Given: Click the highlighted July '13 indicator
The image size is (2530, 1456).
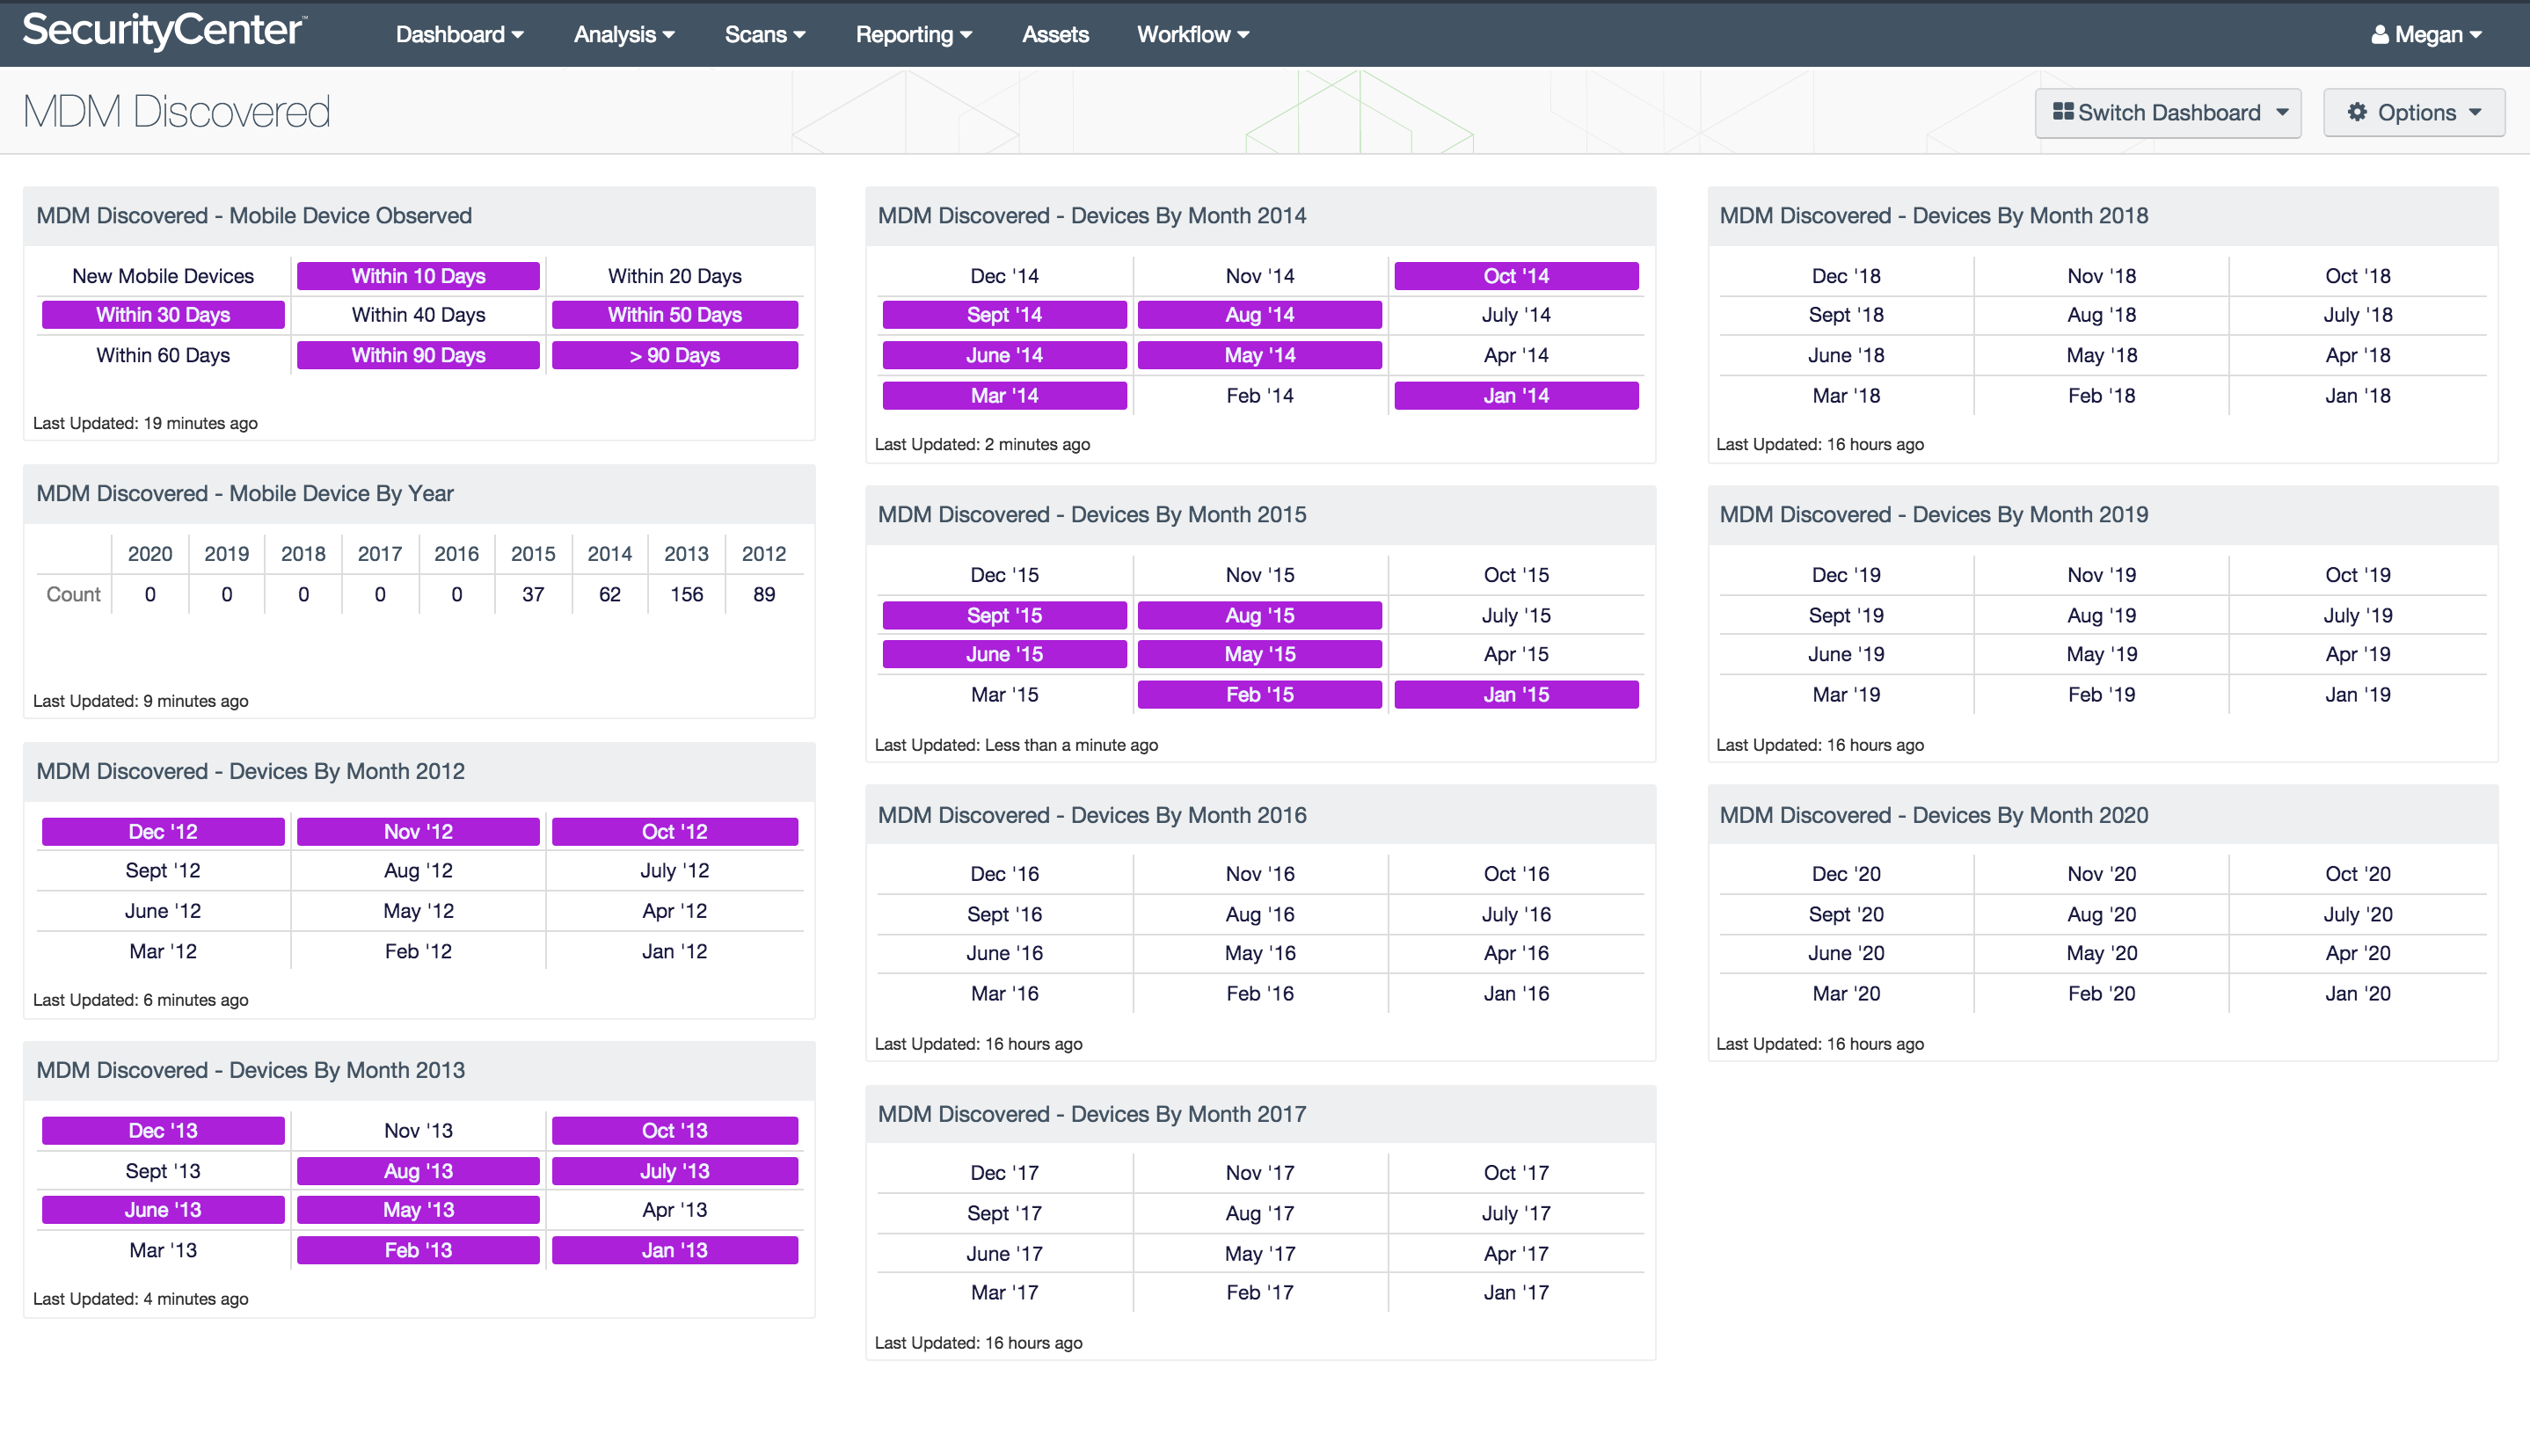Looking at the screenshot, I should coord(675,1171).
